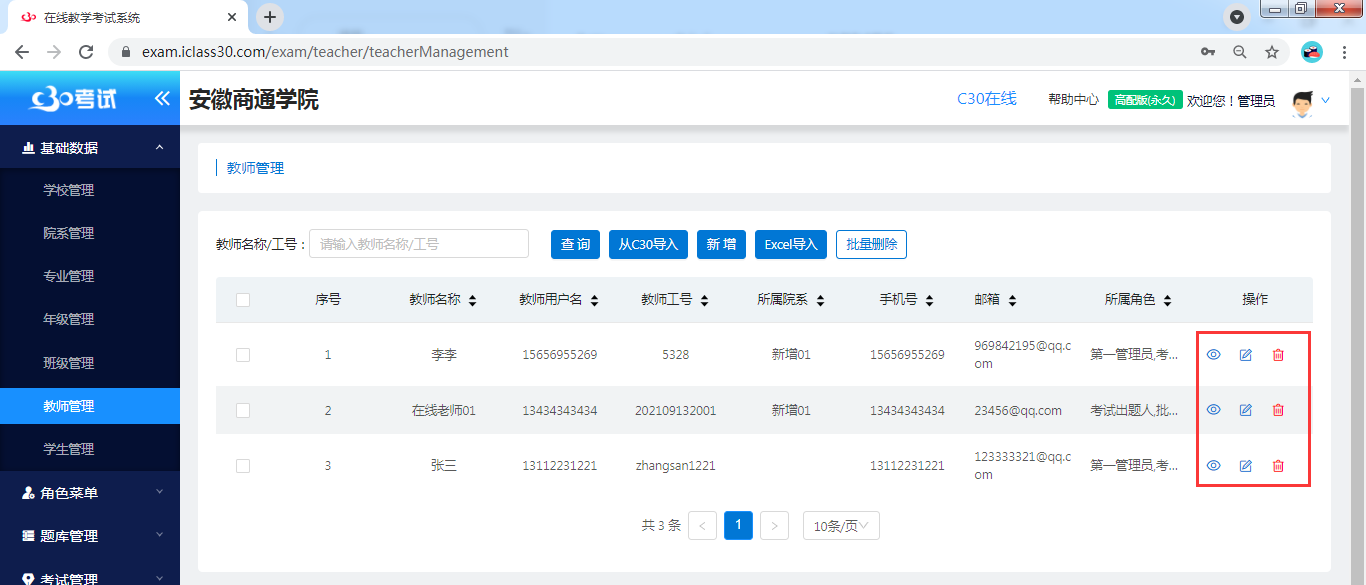Open the C30在线 link

pos(986,98)
